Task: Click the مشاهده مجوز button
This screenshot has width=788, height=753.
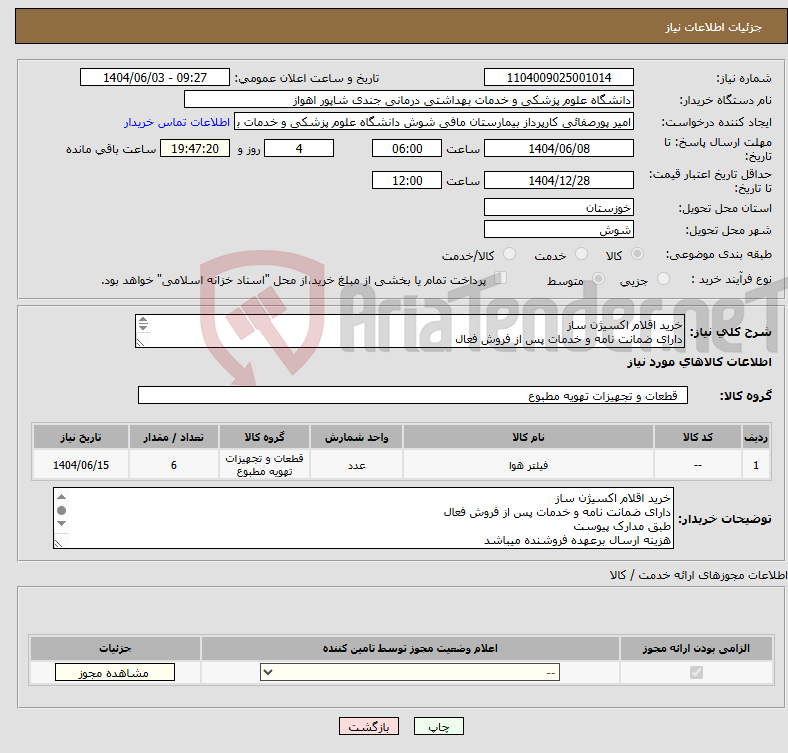Action: (x=115, y=673)
